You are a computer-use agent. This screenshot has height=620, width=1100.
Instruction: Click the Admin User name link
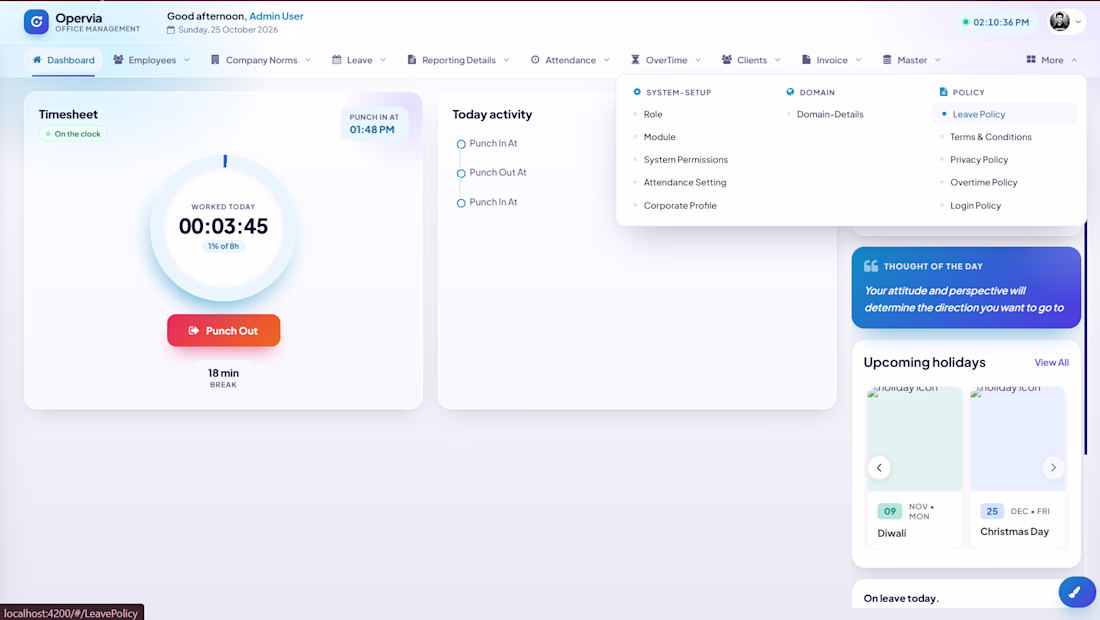pyautogui.click(x=276, y=16)
